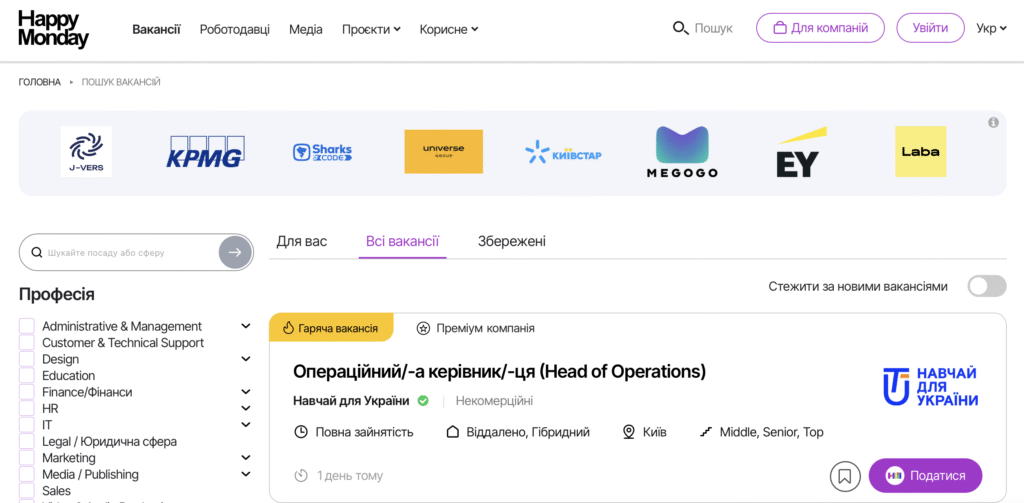Click the Увійти login button
Image resolution: width=1024 pixels, height=503 pixels.
click(931, 28)
